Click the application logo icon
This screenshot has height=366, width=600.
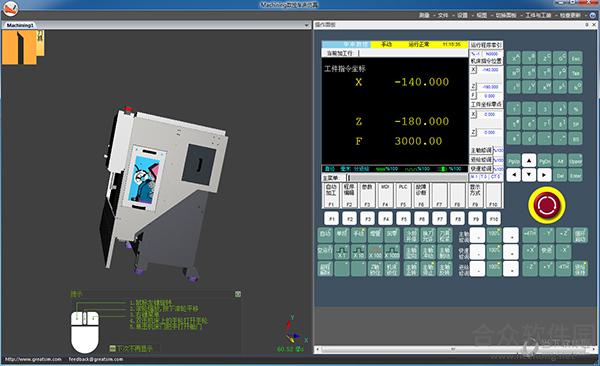[10, 8]
